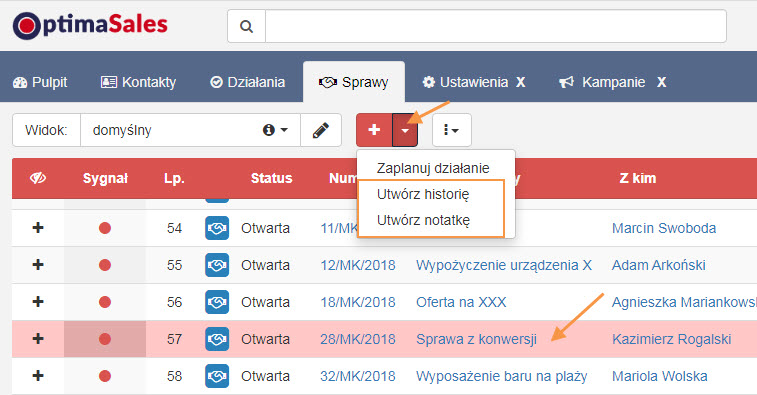Click the Otwarta status in row 54
Viewport: 757px width, 395px height.
tap(265, 228)
